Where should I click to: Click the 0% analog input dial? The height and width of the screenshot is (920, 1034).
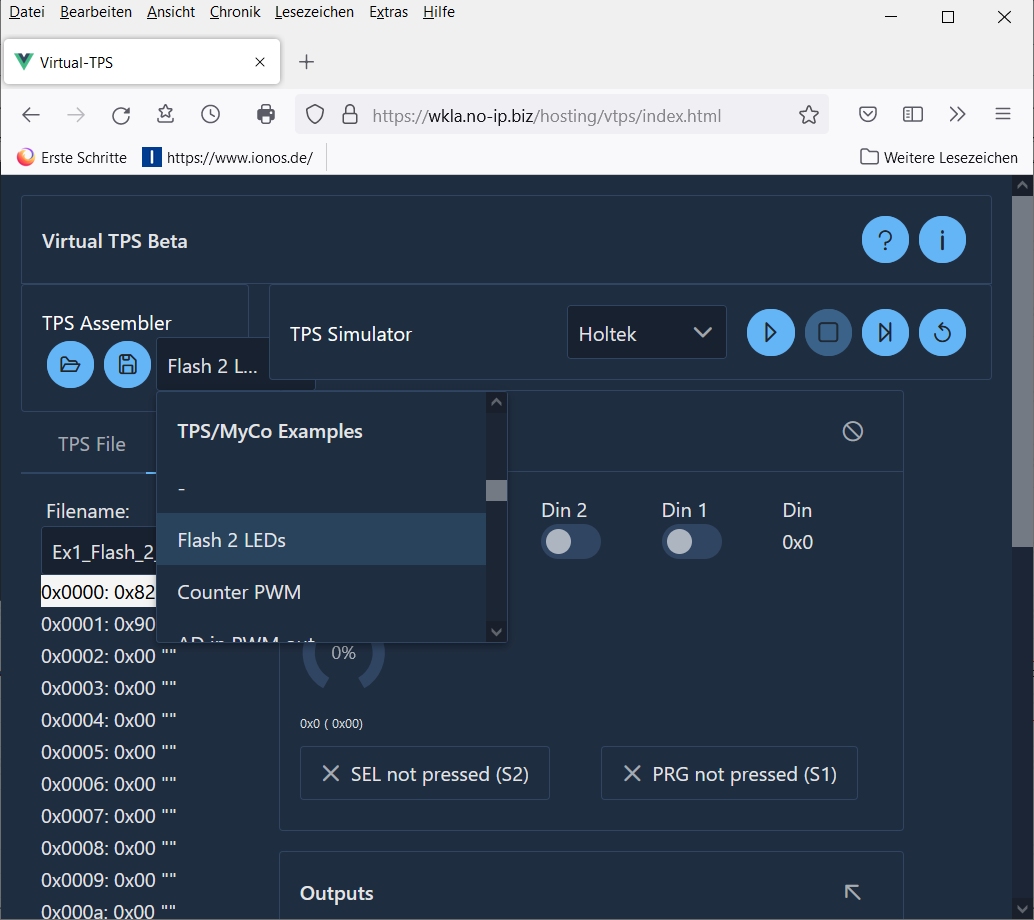[343, 653]
